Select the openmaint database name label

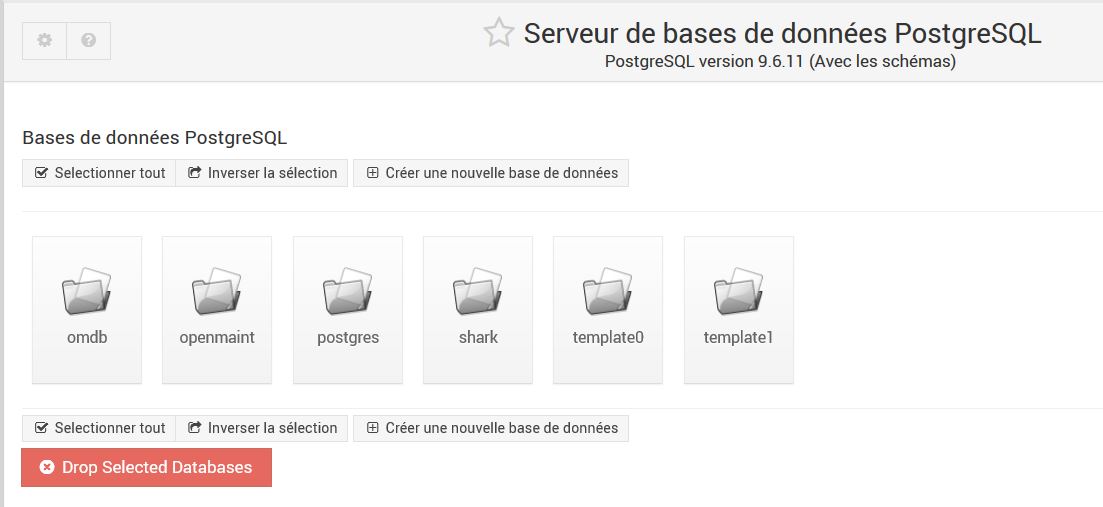pos(217,337)
